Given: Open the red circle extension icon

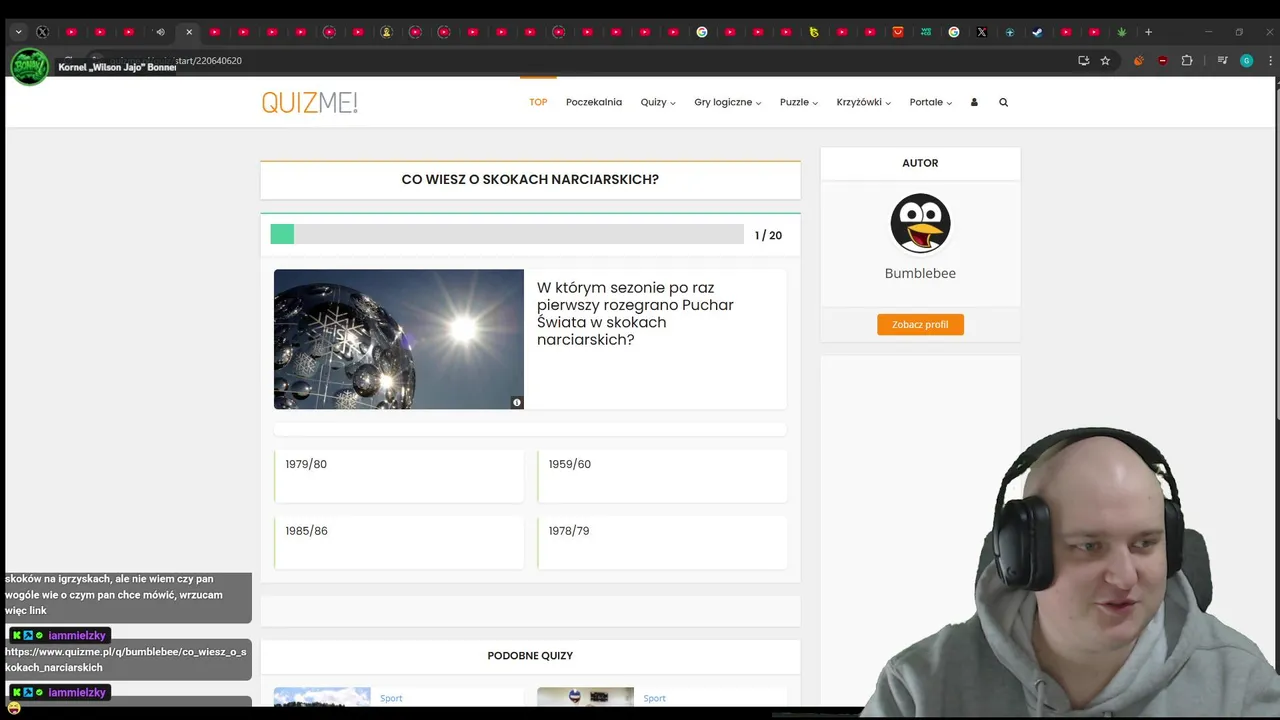Looking at the screenshot, I should point(1162,61).
